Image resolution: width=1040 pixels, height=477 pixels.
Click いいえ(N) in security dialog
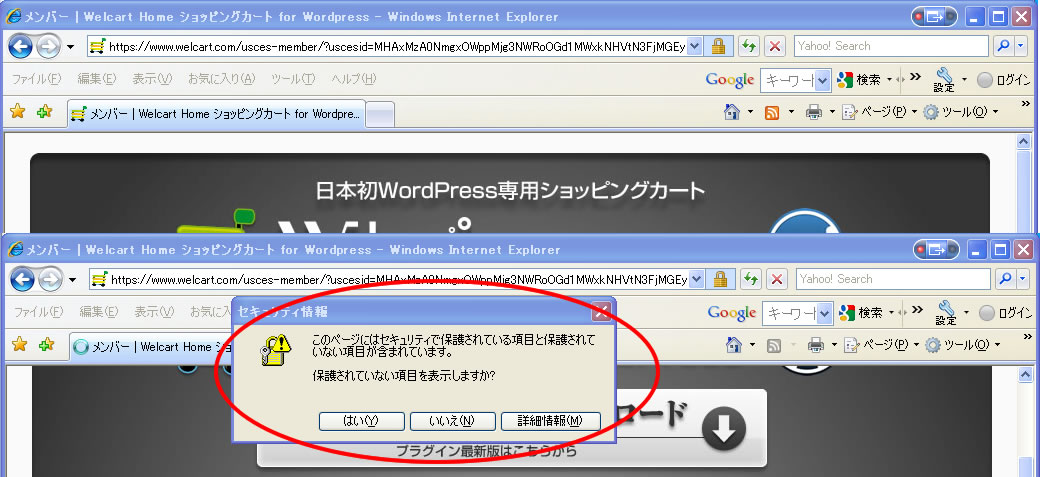(452, 421)
